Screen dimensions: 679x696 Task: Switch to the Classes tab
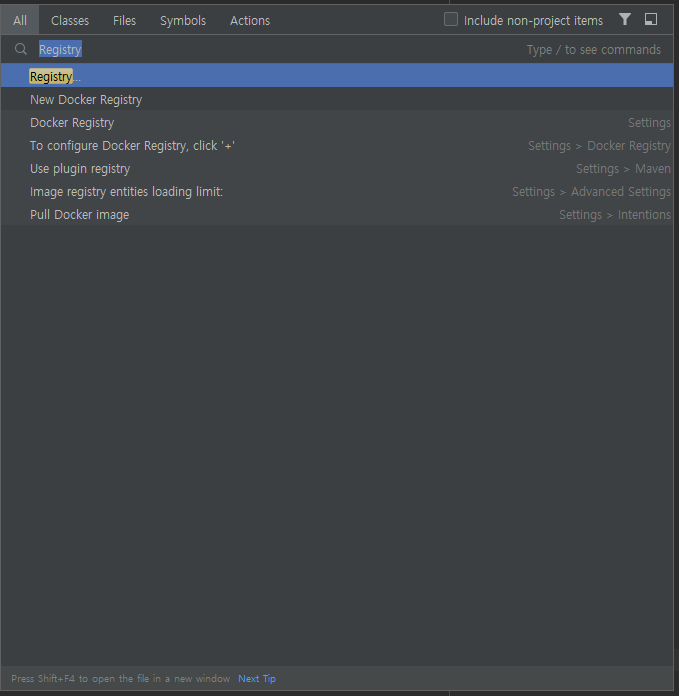(x=70, y=20)
